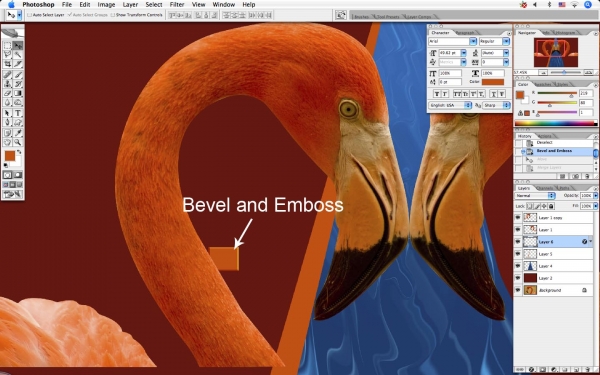Switch to the Histogram tab

click(x=565, y=33)
